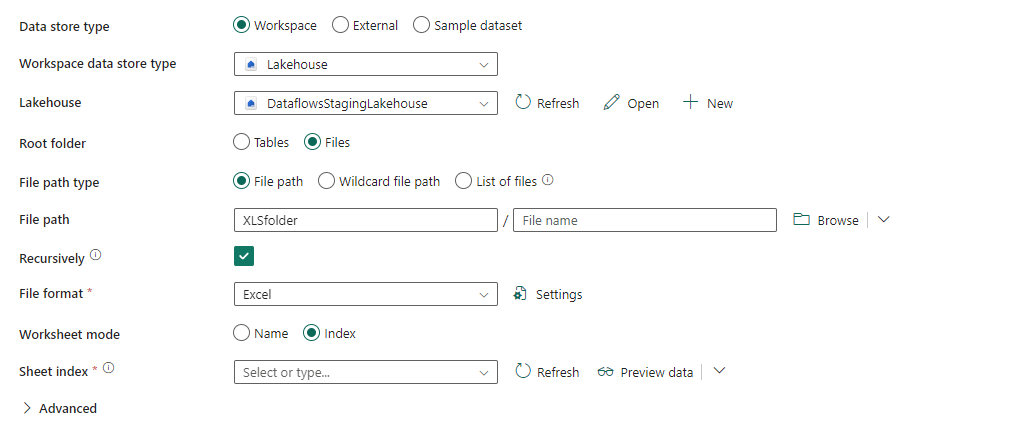Click Refresh icon beside Sheet index
Screen dimensions: 1014x439
pyautogui.click(x=523, y=371)
